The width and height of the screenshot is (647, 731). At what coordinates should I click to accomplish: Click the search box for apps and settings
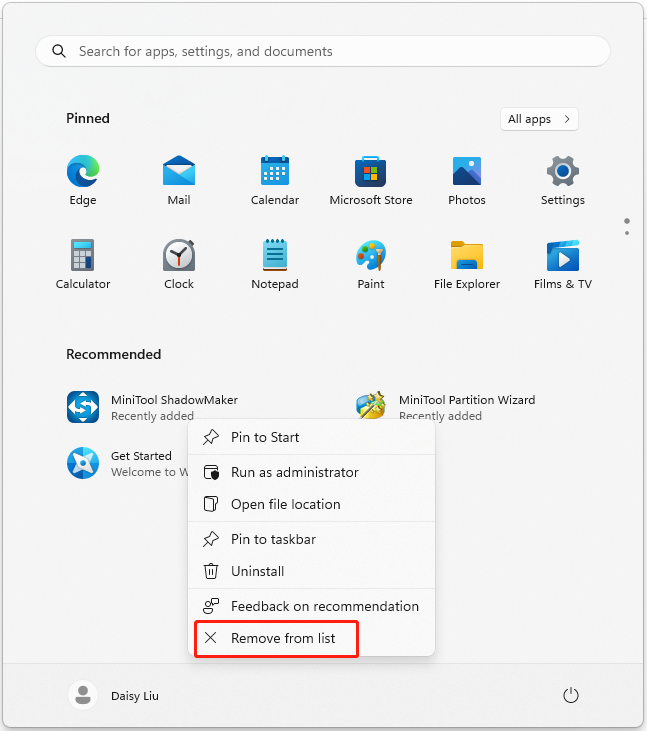tap(322, 51)
